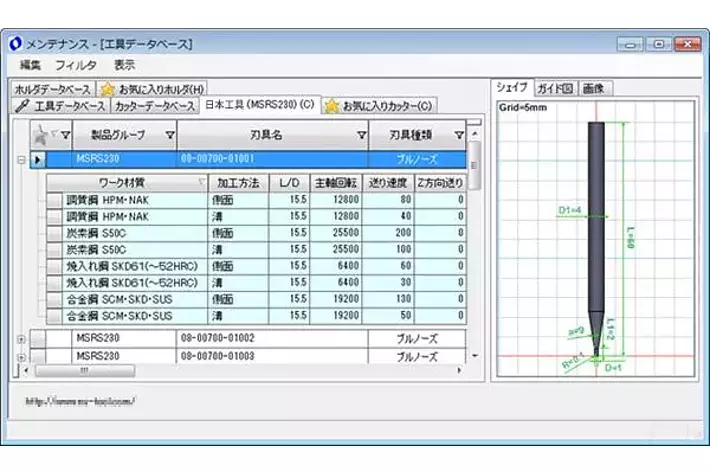The width and height of the screenshot is (710, 474).
Task: Open the website link in status area
Action: 78,401
